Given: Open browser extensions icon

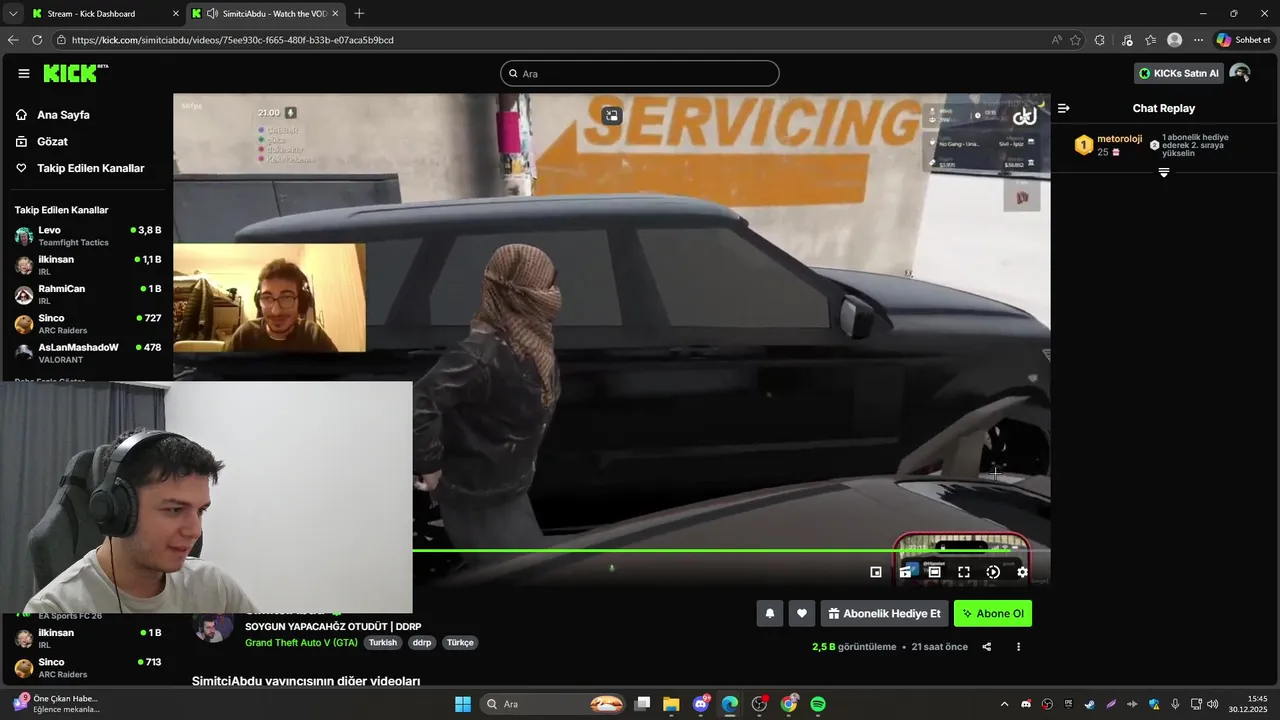Looking at the screenshot, I should click(1100, 40).
